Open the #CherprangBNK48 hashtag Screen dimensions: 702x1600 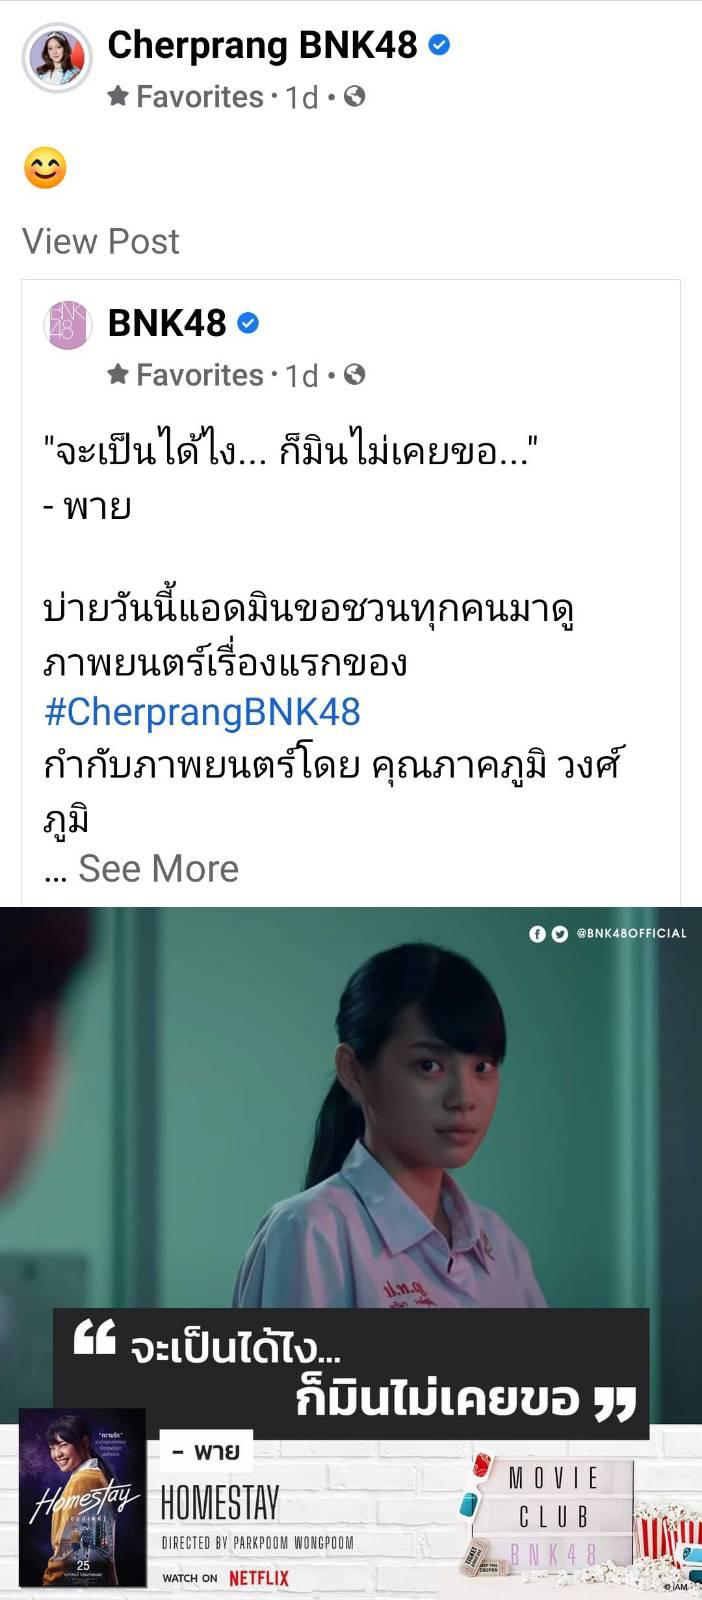click(202, 712)
